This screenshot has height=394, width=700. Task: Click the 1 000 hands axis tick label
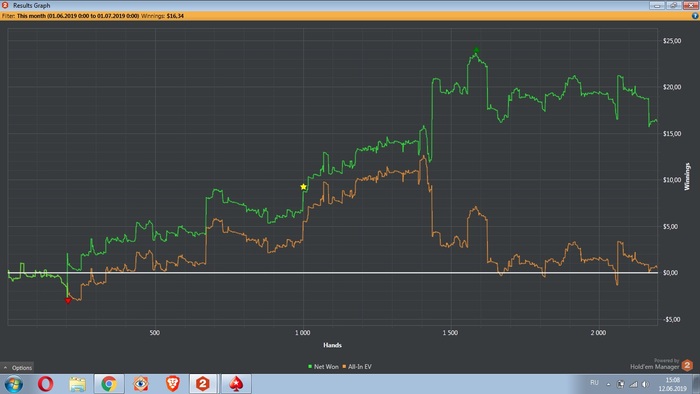tap(302, 333)
